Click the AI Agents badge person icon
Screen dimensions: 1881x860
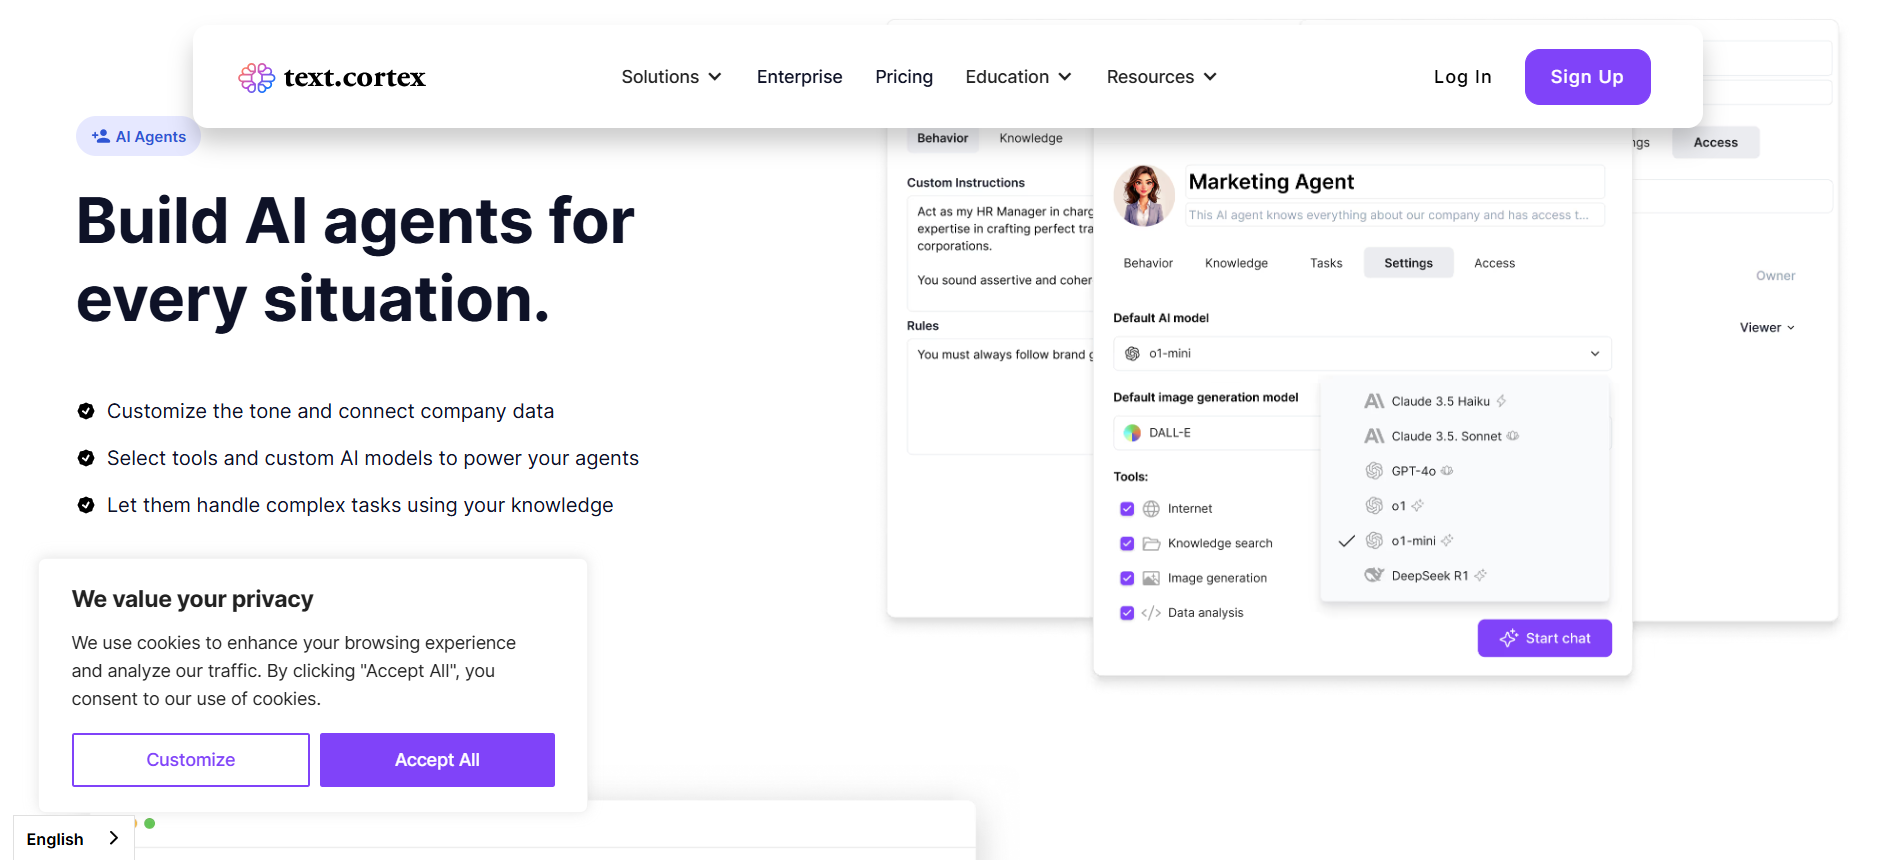101,136
